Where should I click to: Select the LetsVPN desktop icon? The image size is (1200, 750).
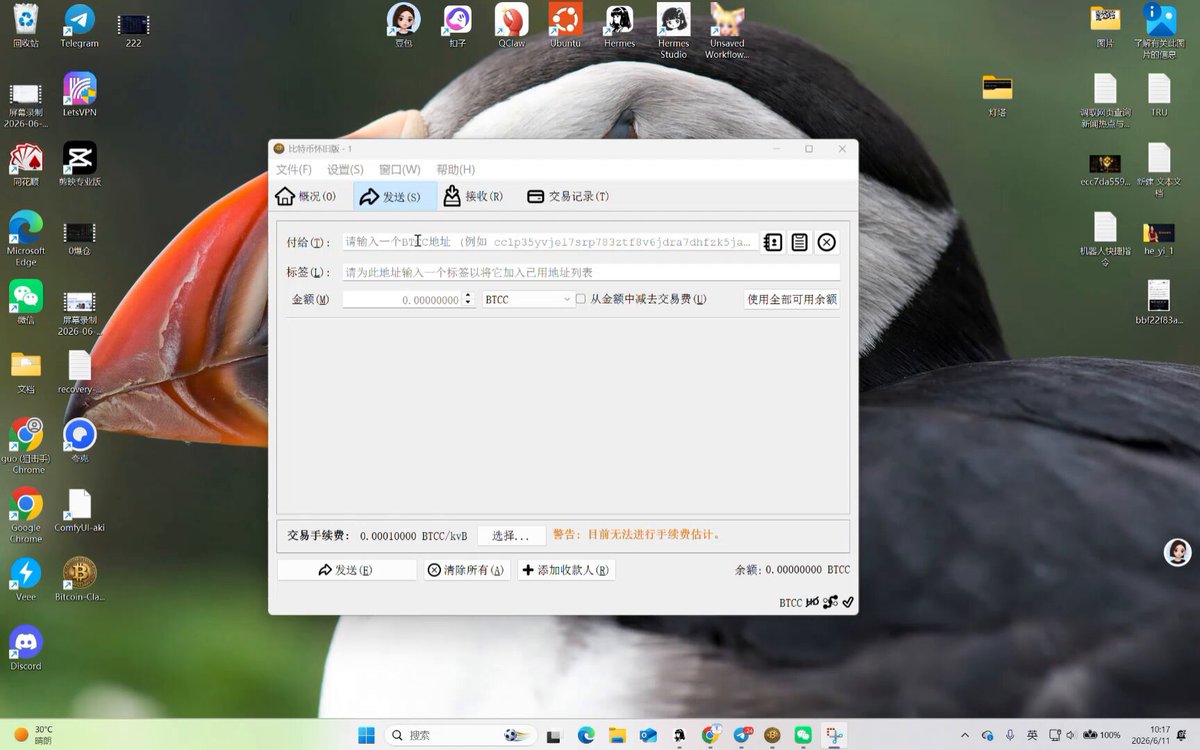click(79, 95)
